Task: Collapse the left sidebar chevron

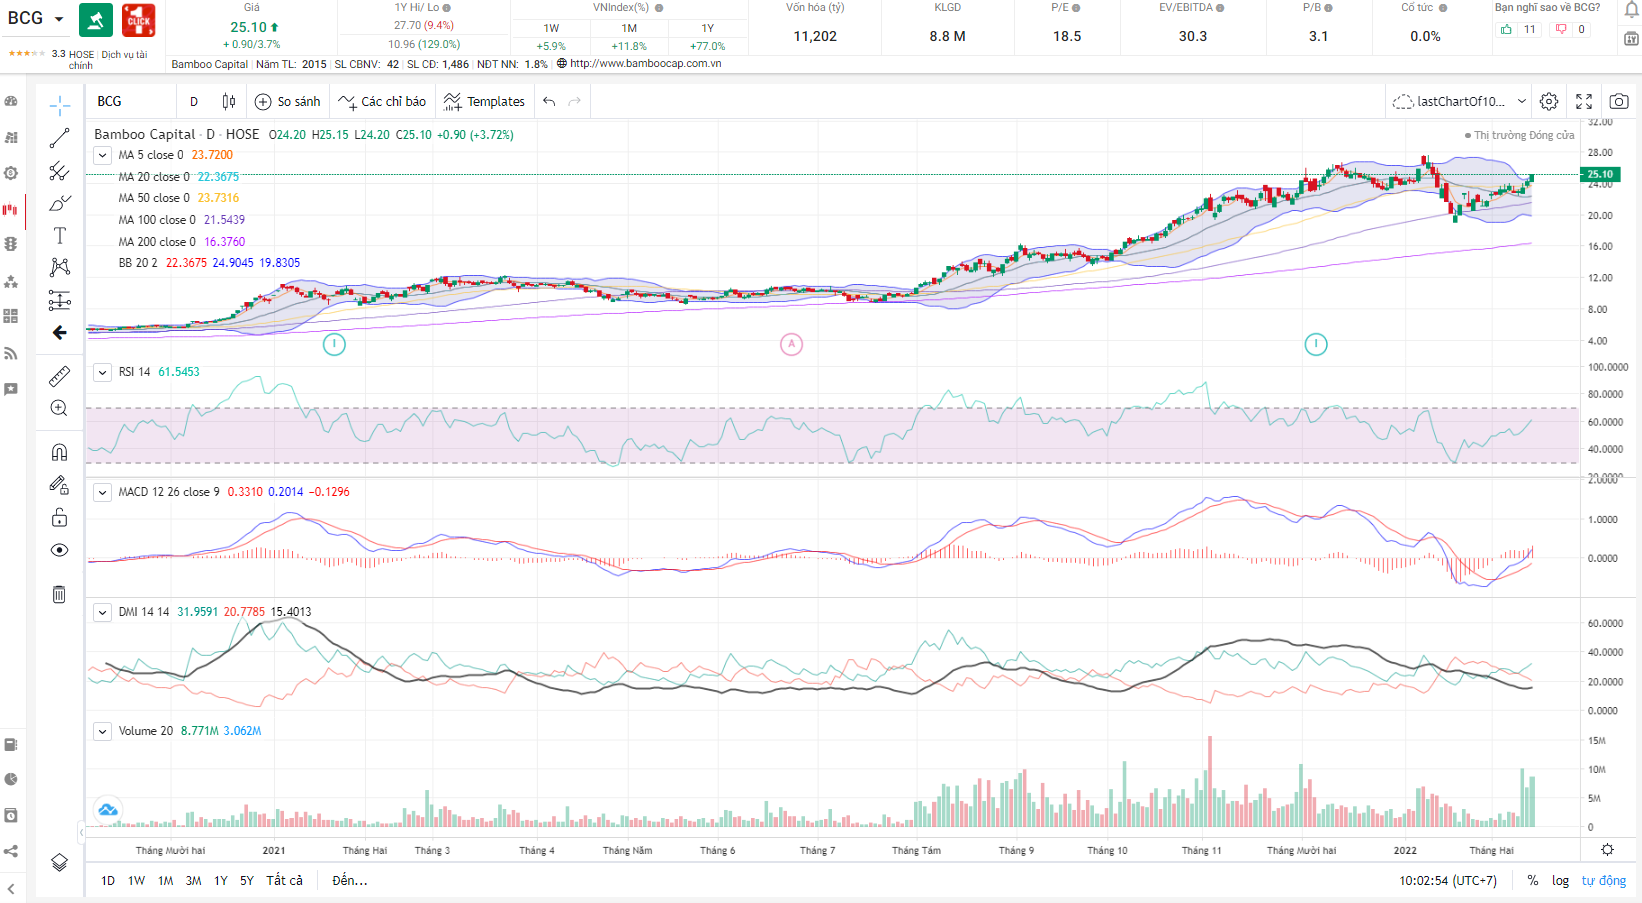Action: tap(11, 888)
